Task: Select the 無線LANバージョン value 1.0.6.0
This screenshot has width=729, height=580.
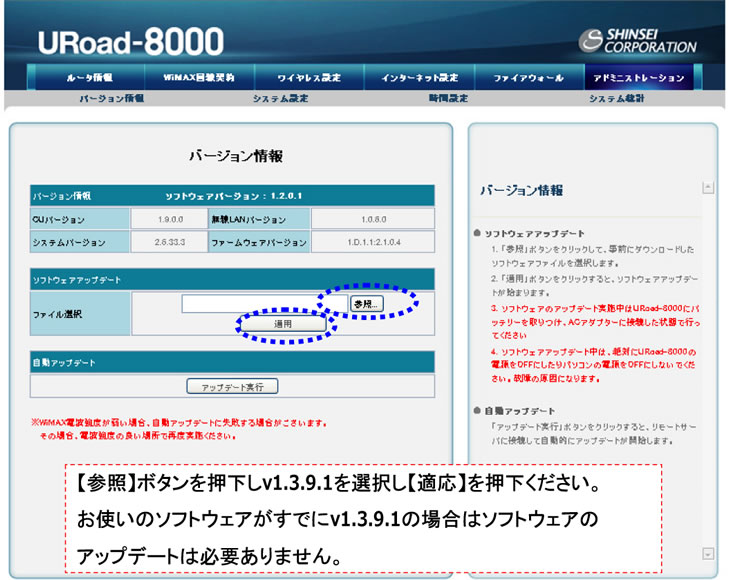Action: (373, 219)
